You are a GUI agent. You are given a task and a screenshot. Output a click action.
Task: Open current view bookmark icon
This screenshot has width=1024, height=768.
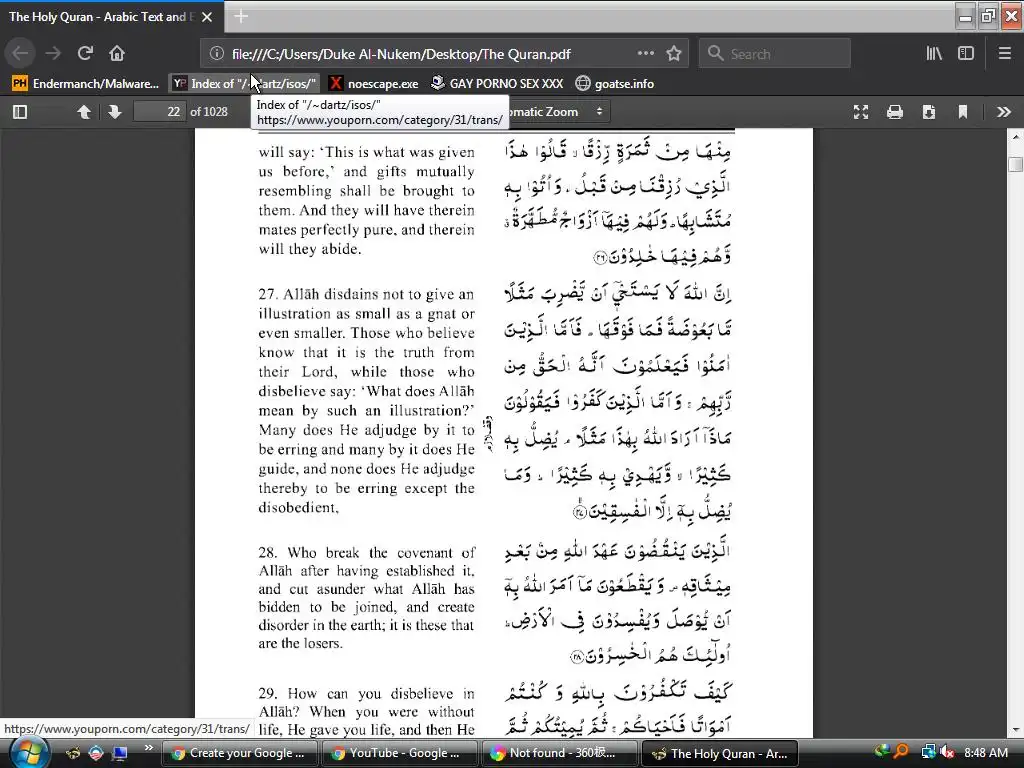tap(963, 112)
